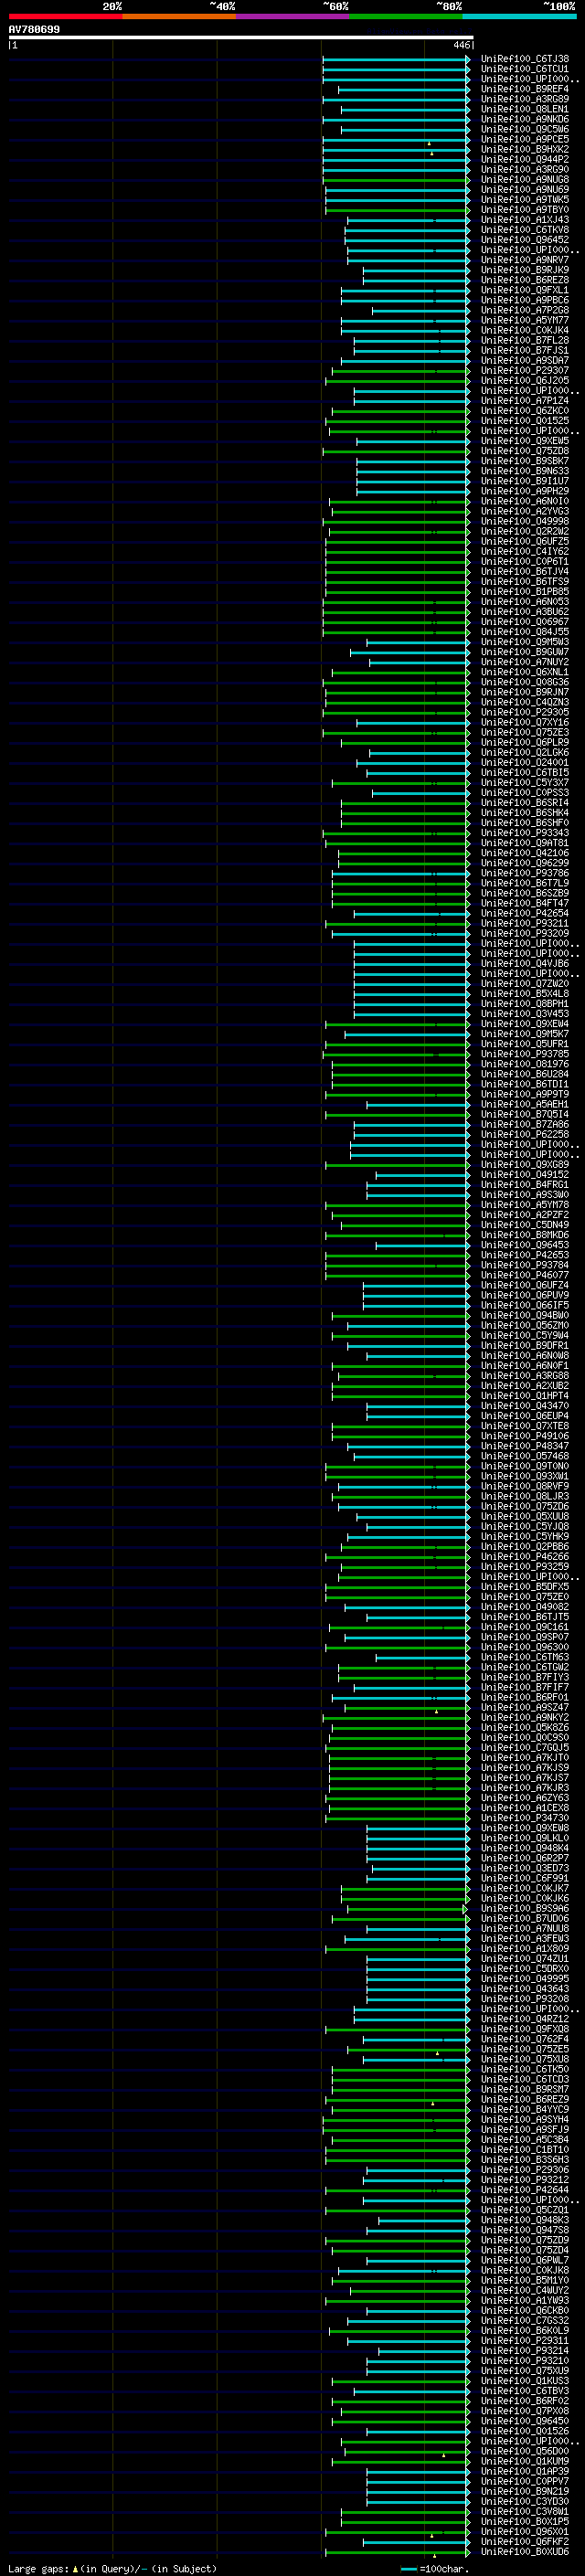Screen dimensions: 585x2576
Task: Select the UniRef100_B6REZ8 label
Action: (525, 280)
